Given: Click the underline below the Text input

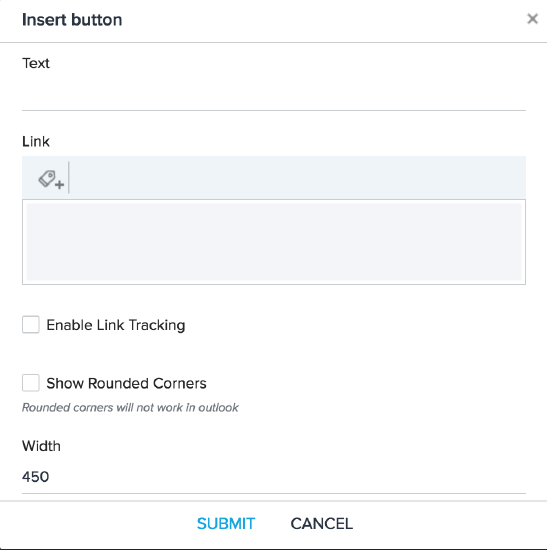Looking at the screenshot, I should tap(274, 110).
